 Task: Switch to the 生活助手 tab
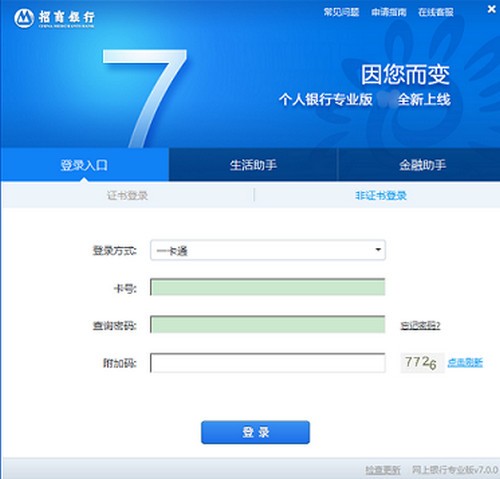253,165
